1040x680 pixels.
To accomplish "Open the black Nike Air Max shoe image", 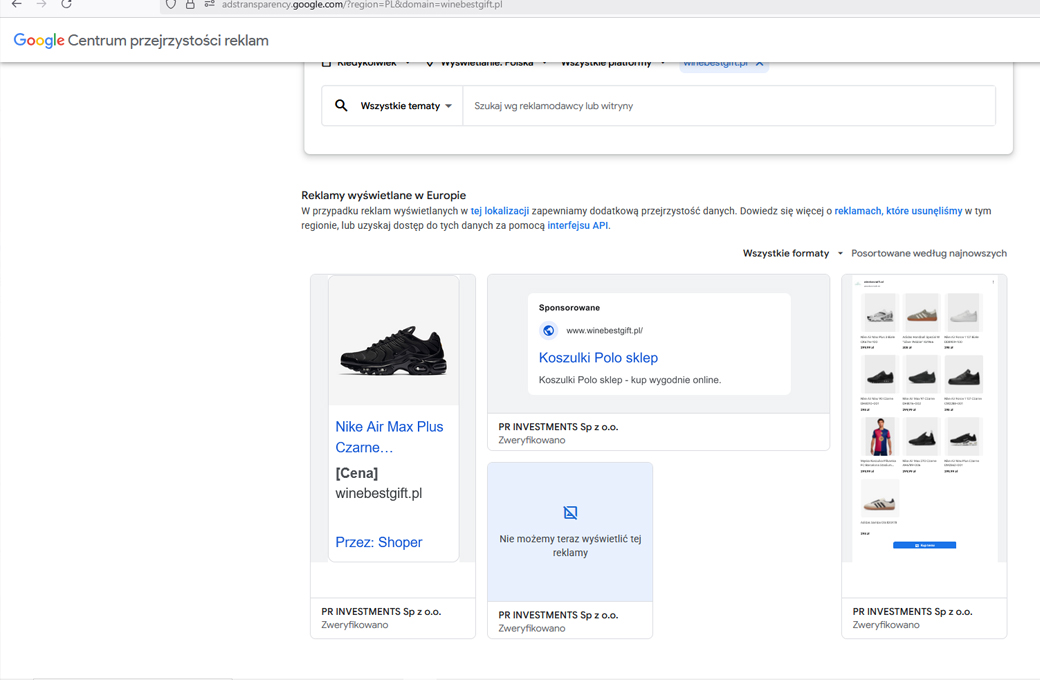I will (x=393, y=350).
